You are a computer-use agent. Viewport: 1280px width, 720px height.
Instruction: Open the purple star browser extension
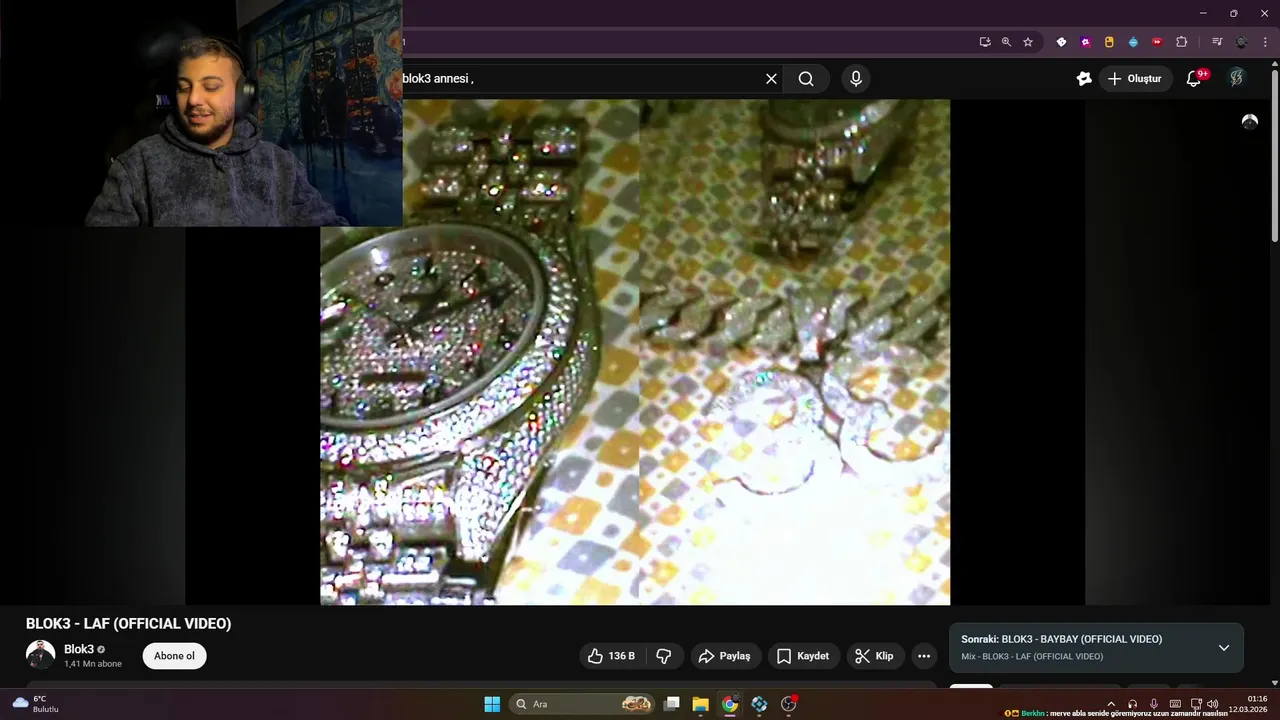(x=1085, y=42)
